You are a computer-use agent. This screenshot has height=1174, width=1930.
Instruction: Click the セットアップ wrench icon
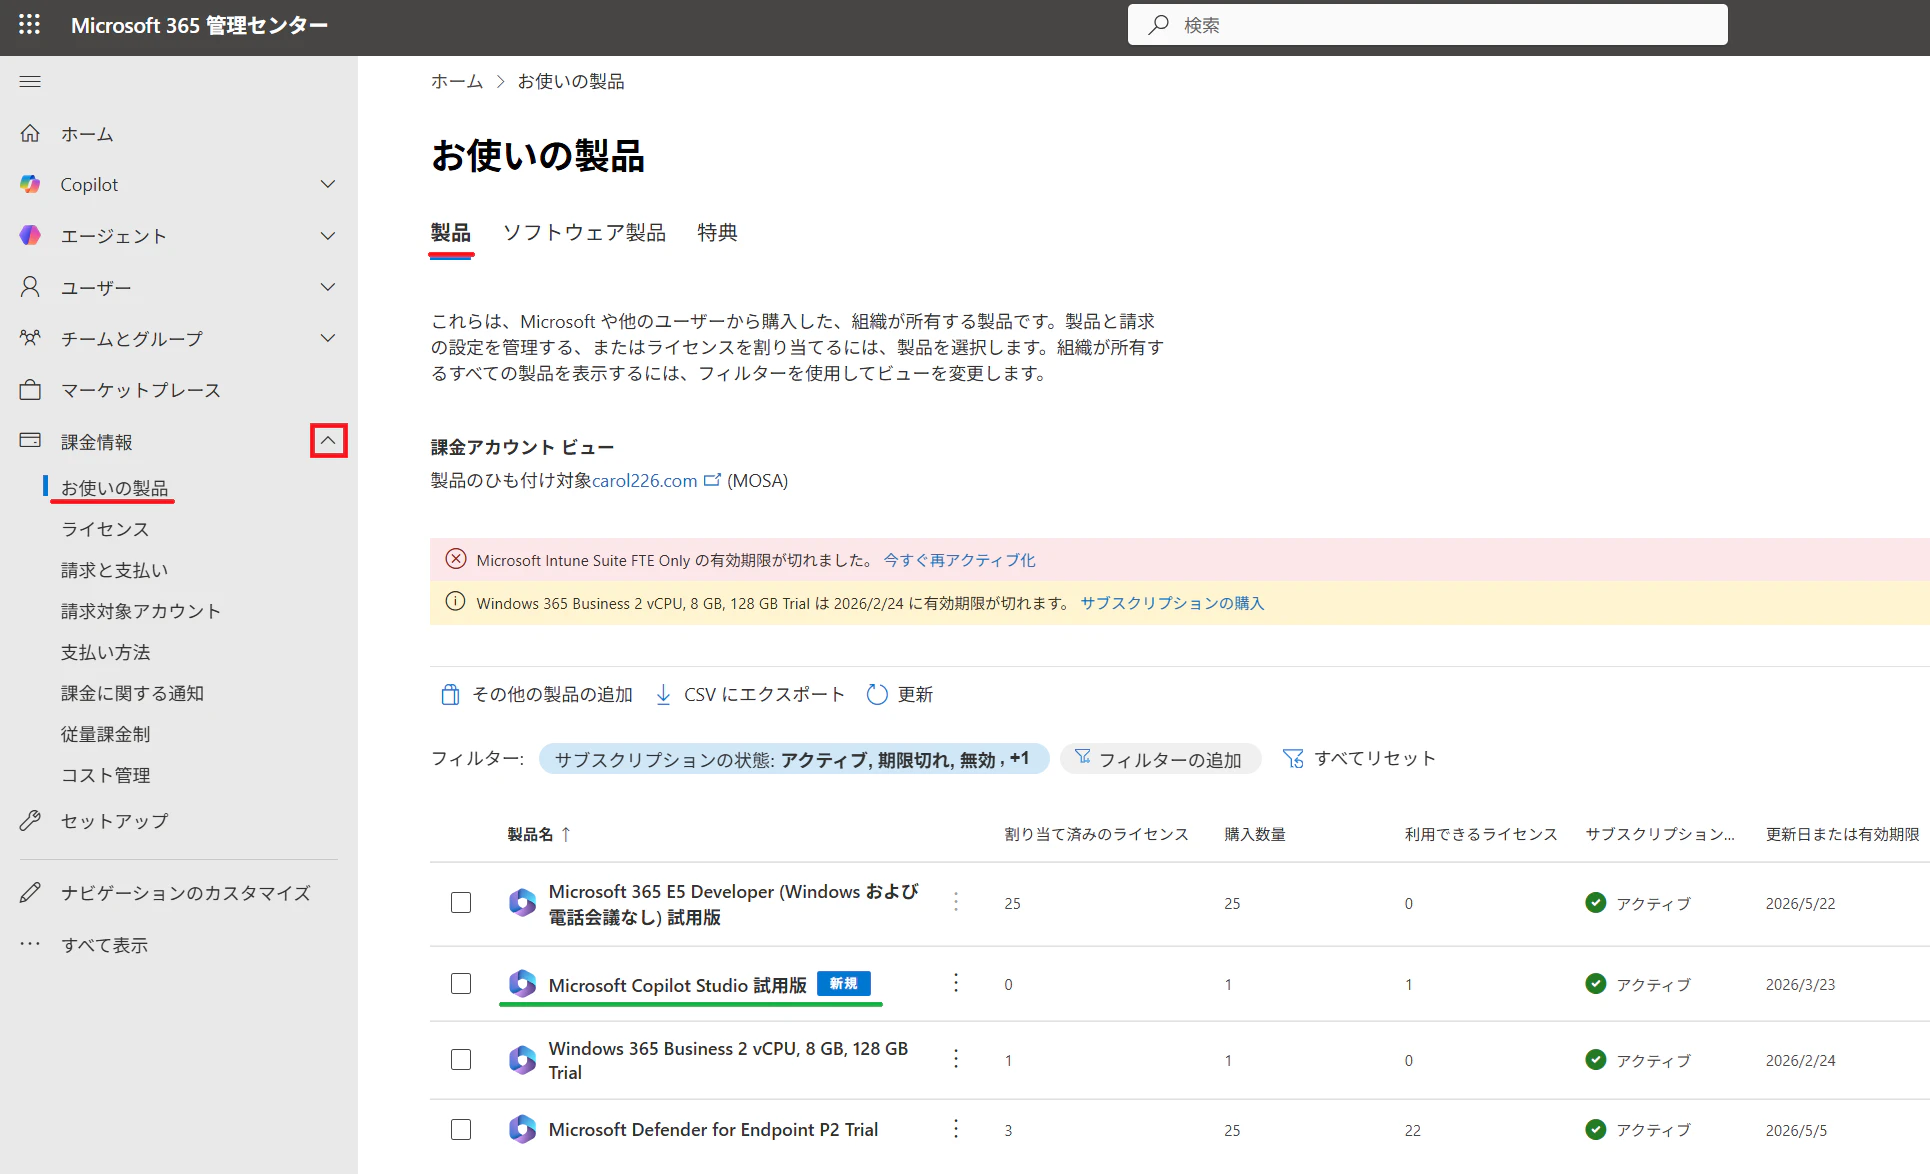pos(30,820)
